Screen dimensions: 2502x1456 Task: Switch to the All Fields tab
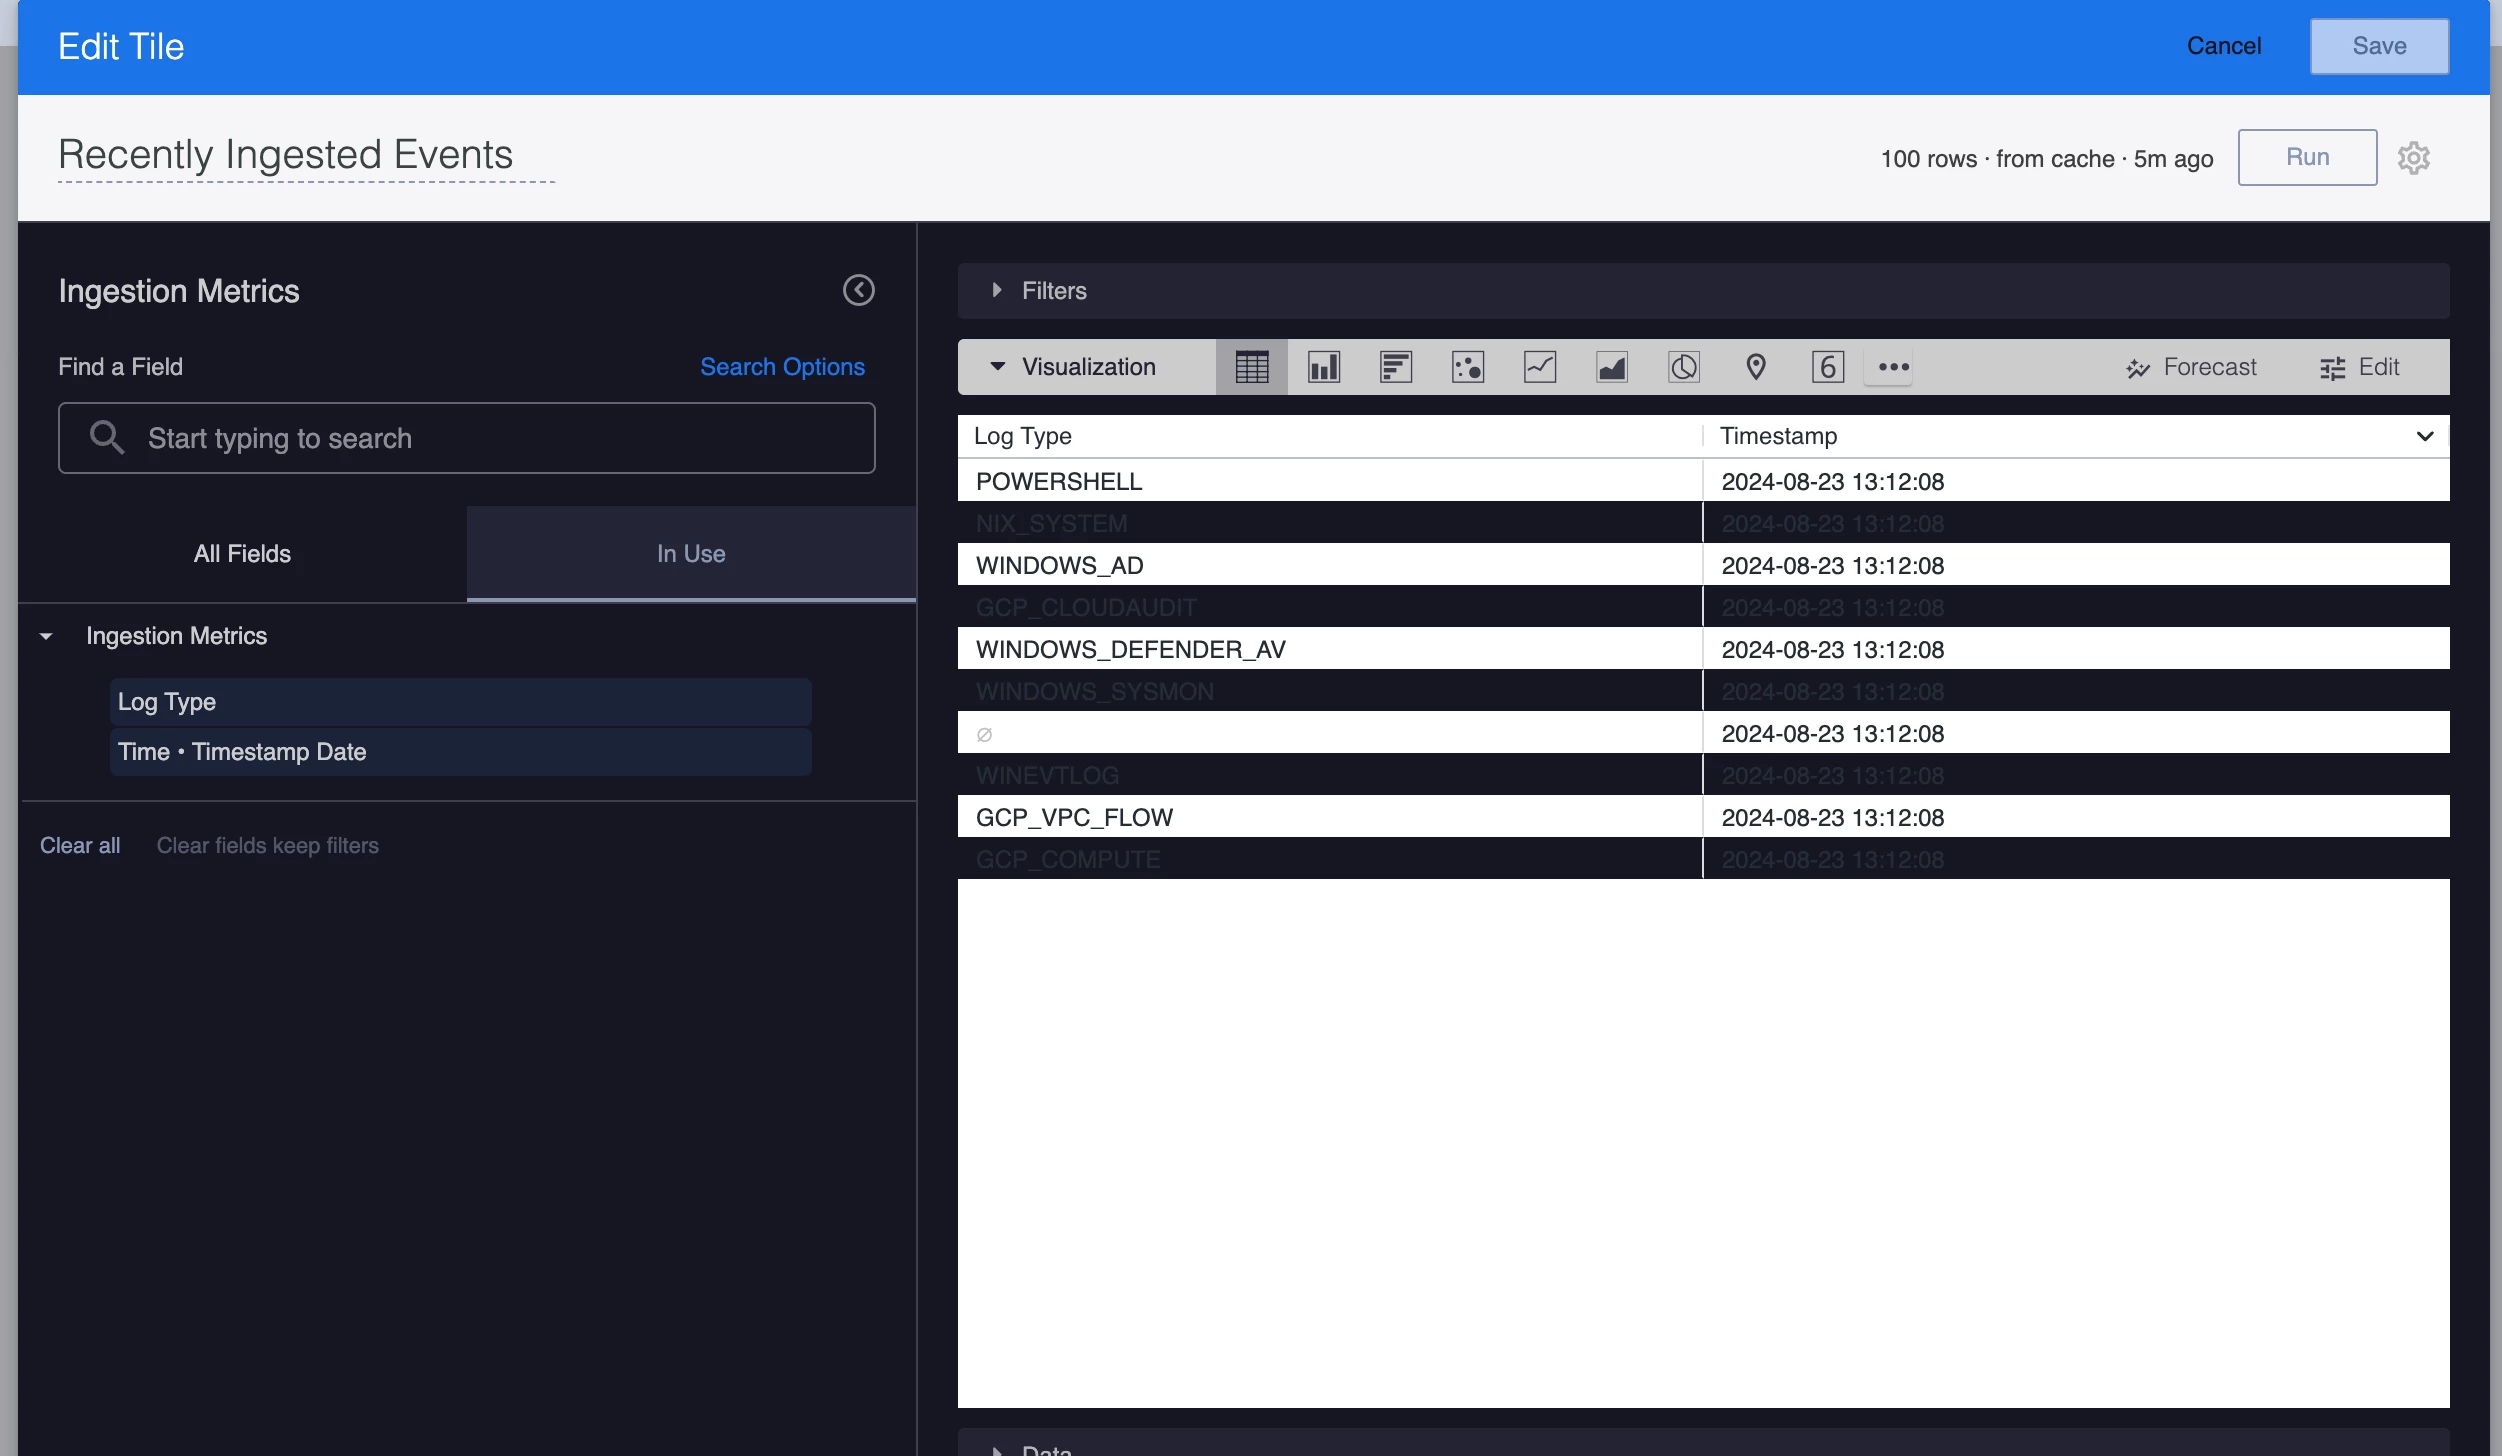click(242, 554)
